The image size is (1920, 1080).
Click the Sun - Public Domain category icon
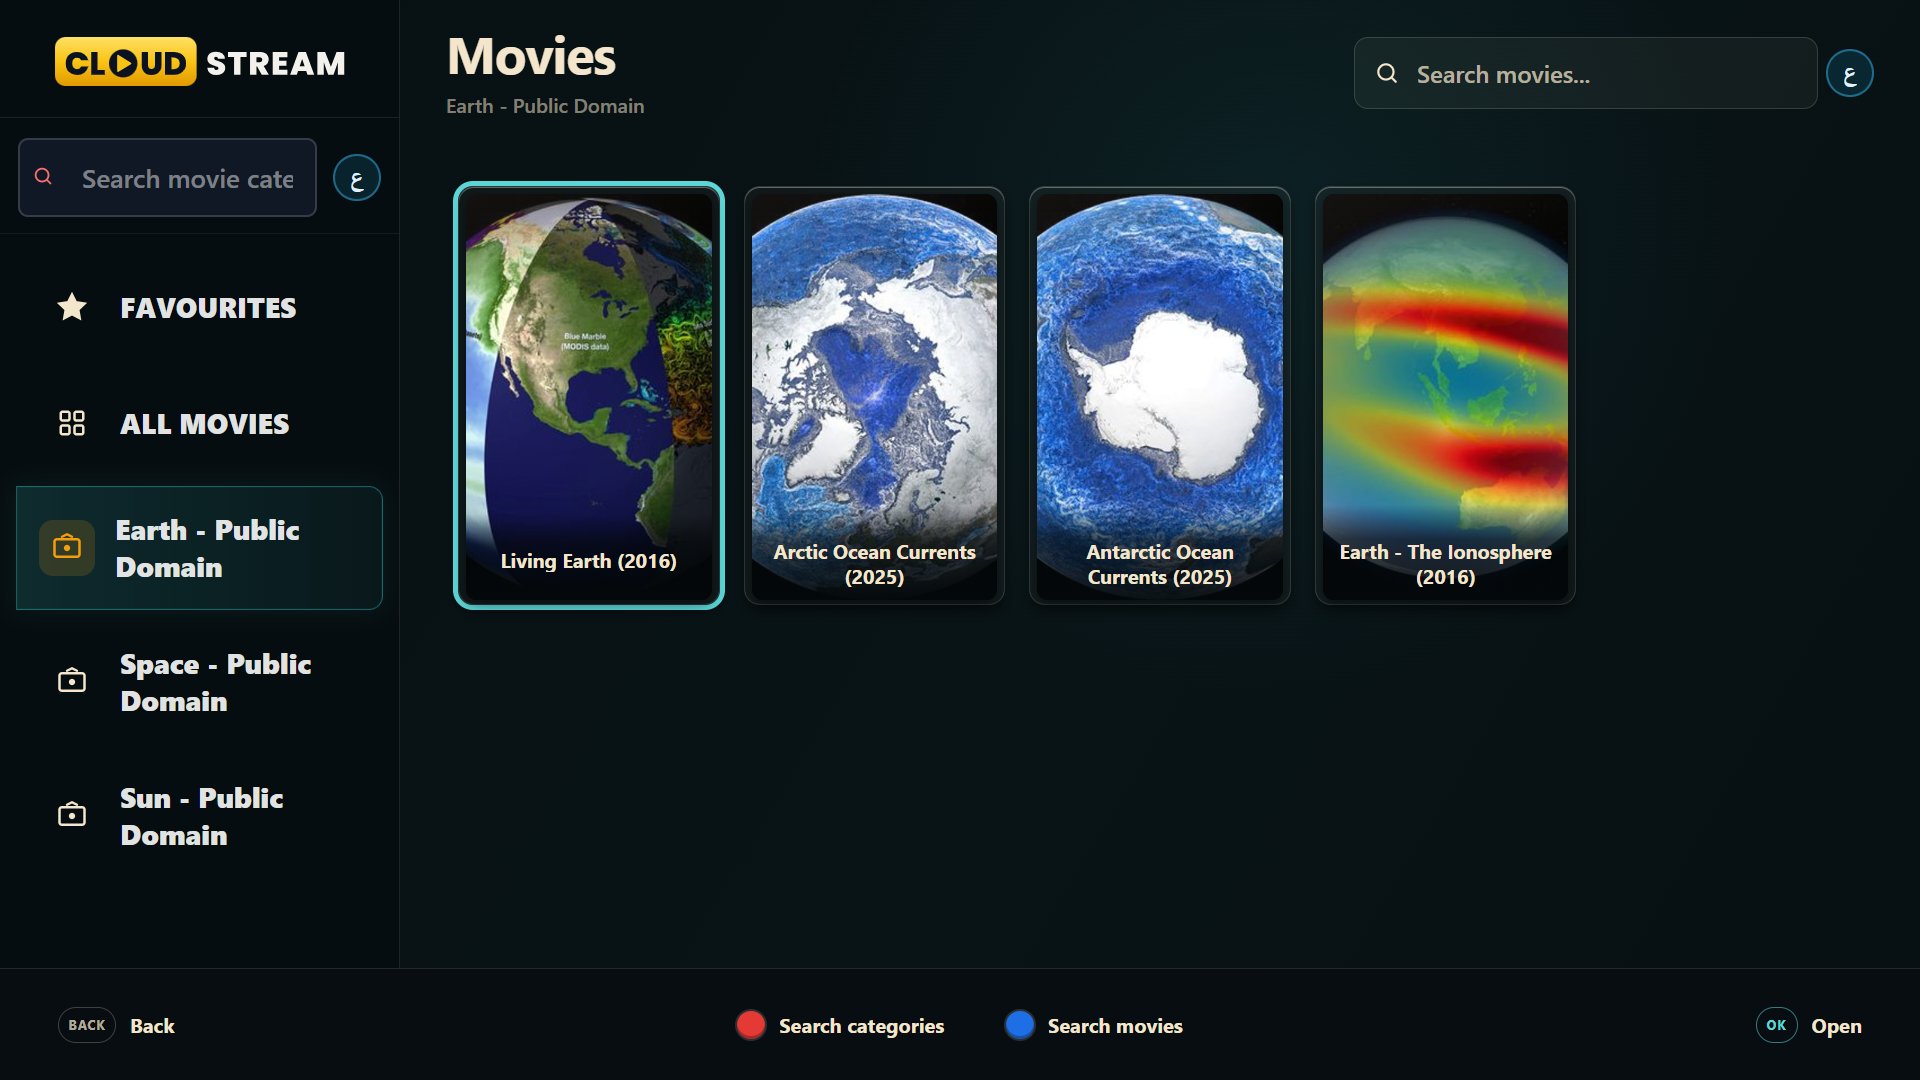[72, 815]
